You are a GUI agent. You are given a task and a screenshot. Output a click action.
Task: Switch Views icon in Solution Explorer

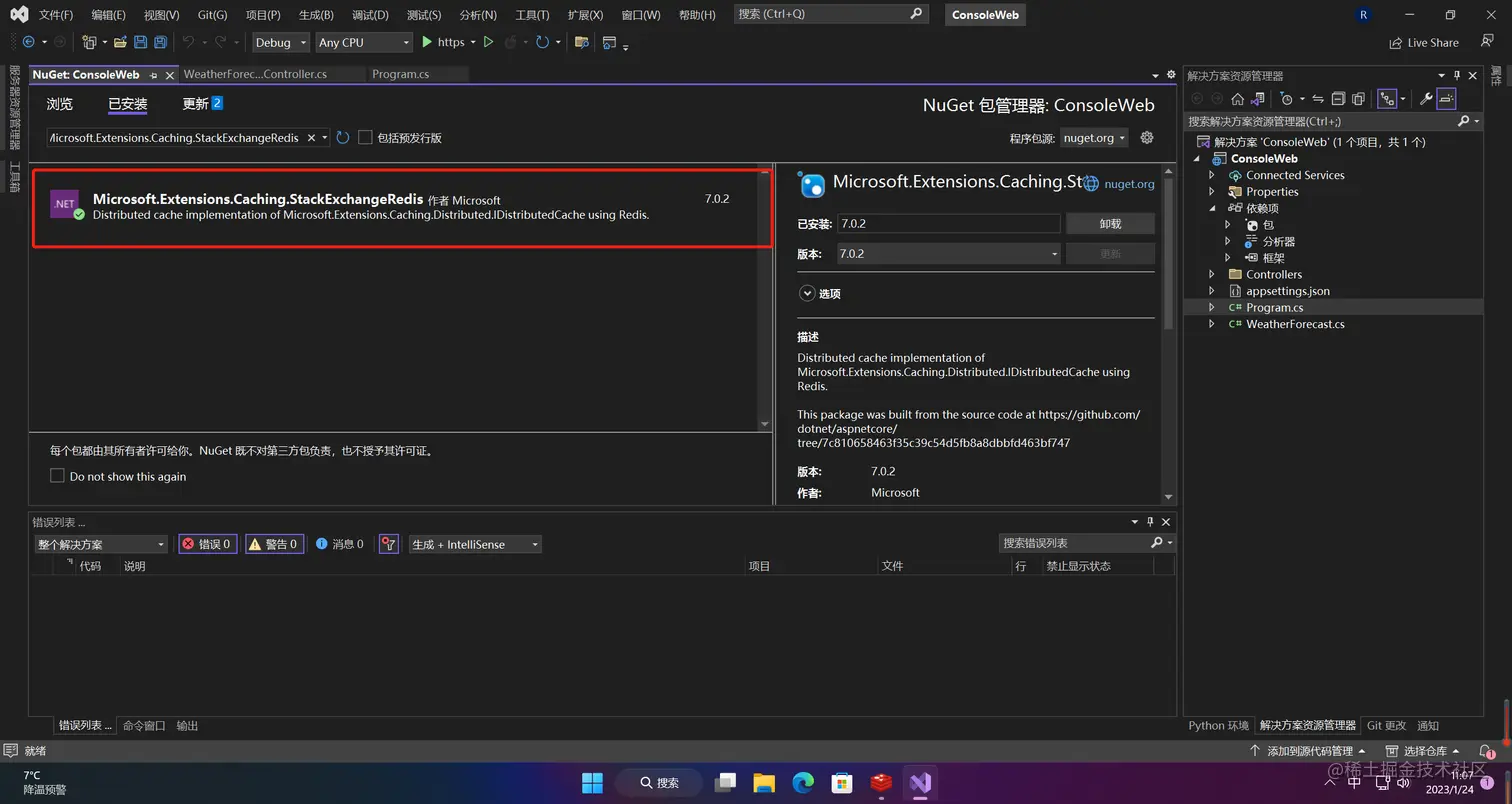click(x=1258, y=99)
